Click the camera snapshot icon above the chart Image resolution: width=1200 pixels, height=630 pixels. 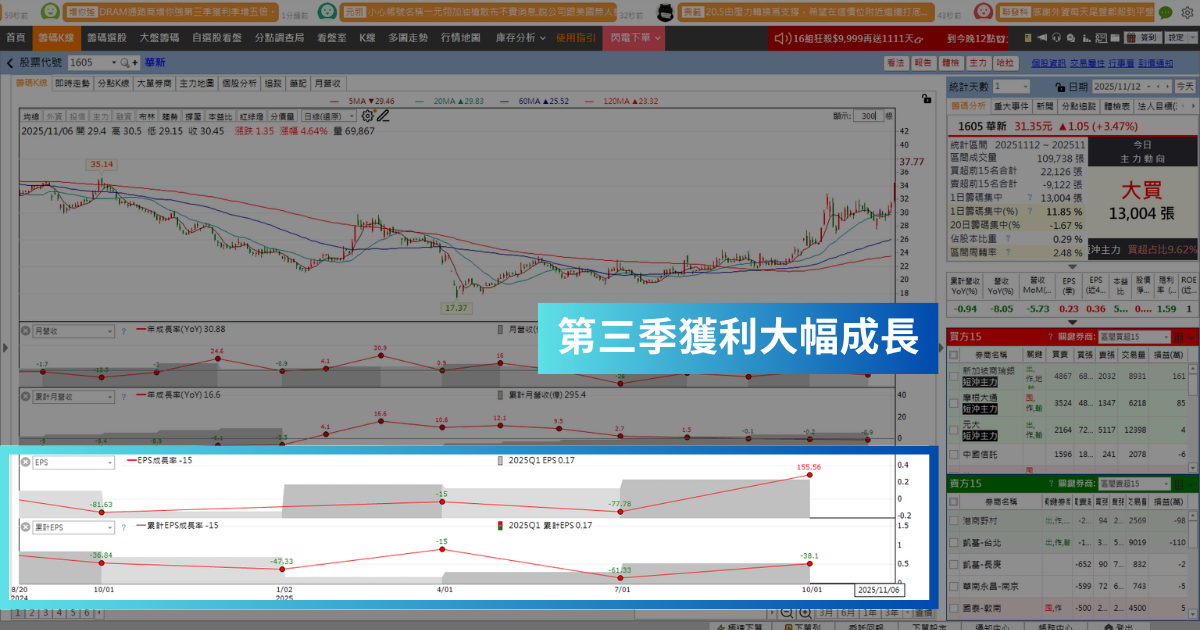click(x=926, y=100)
